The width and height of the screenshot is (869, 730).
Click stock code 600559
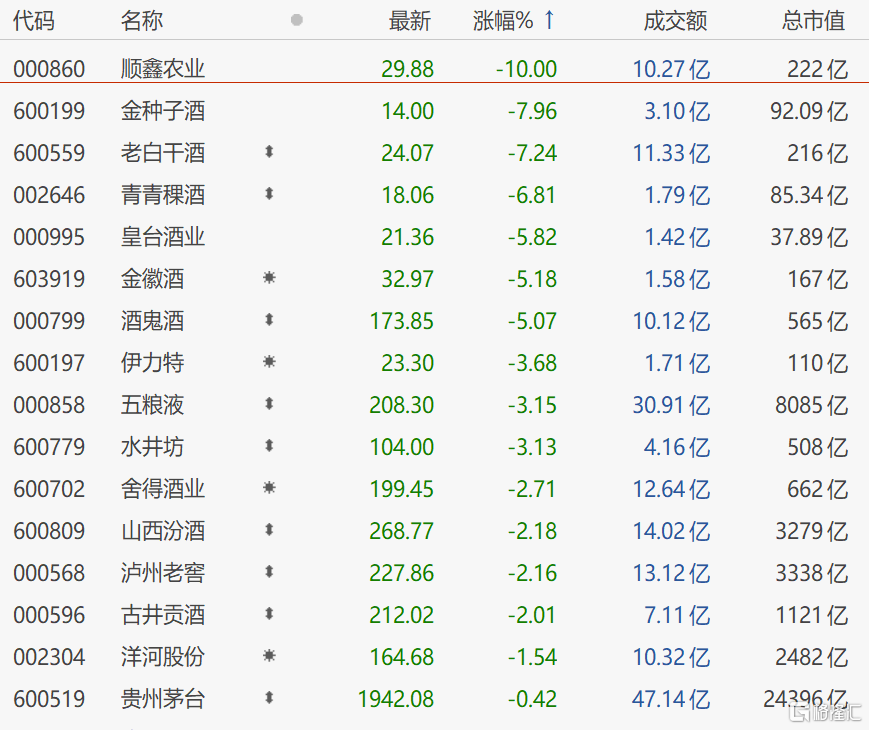pos(49,154)
